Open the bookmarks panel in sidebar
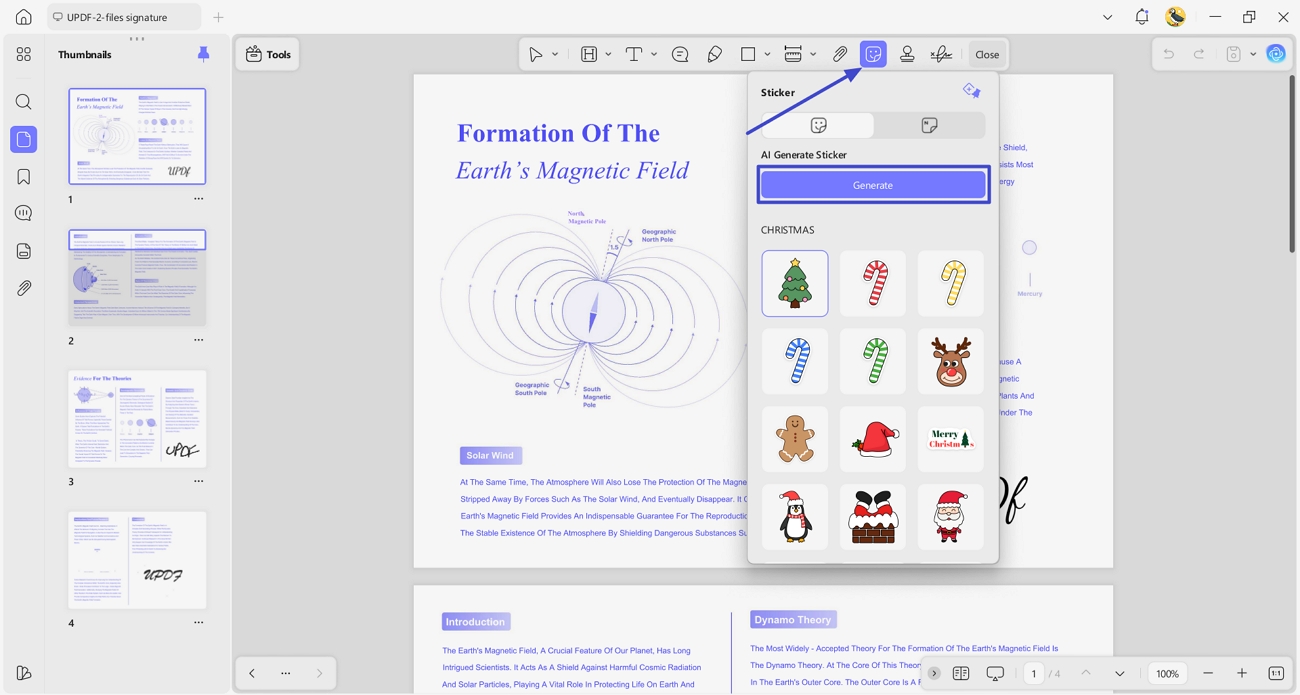 24,177
